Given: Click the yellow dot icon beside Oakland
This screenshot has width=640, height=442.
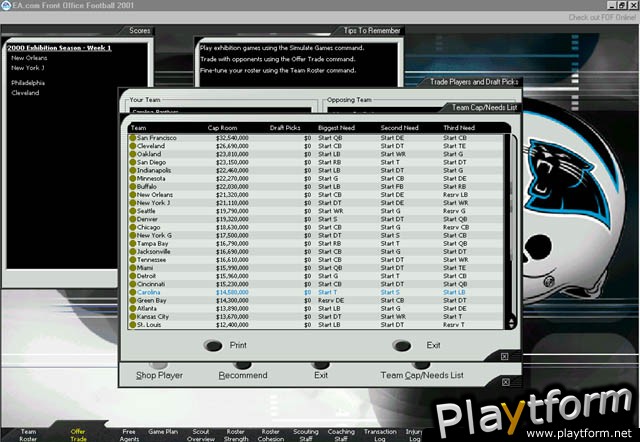Looking at the screenshot, I should click(132, 154).
